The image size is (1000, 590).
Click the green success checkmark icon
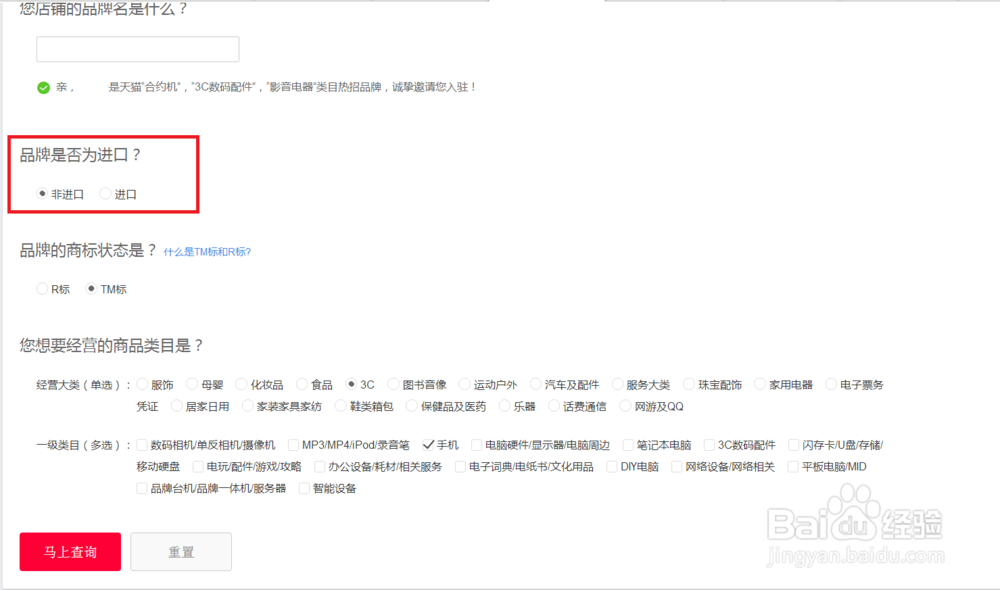(43, 87)
